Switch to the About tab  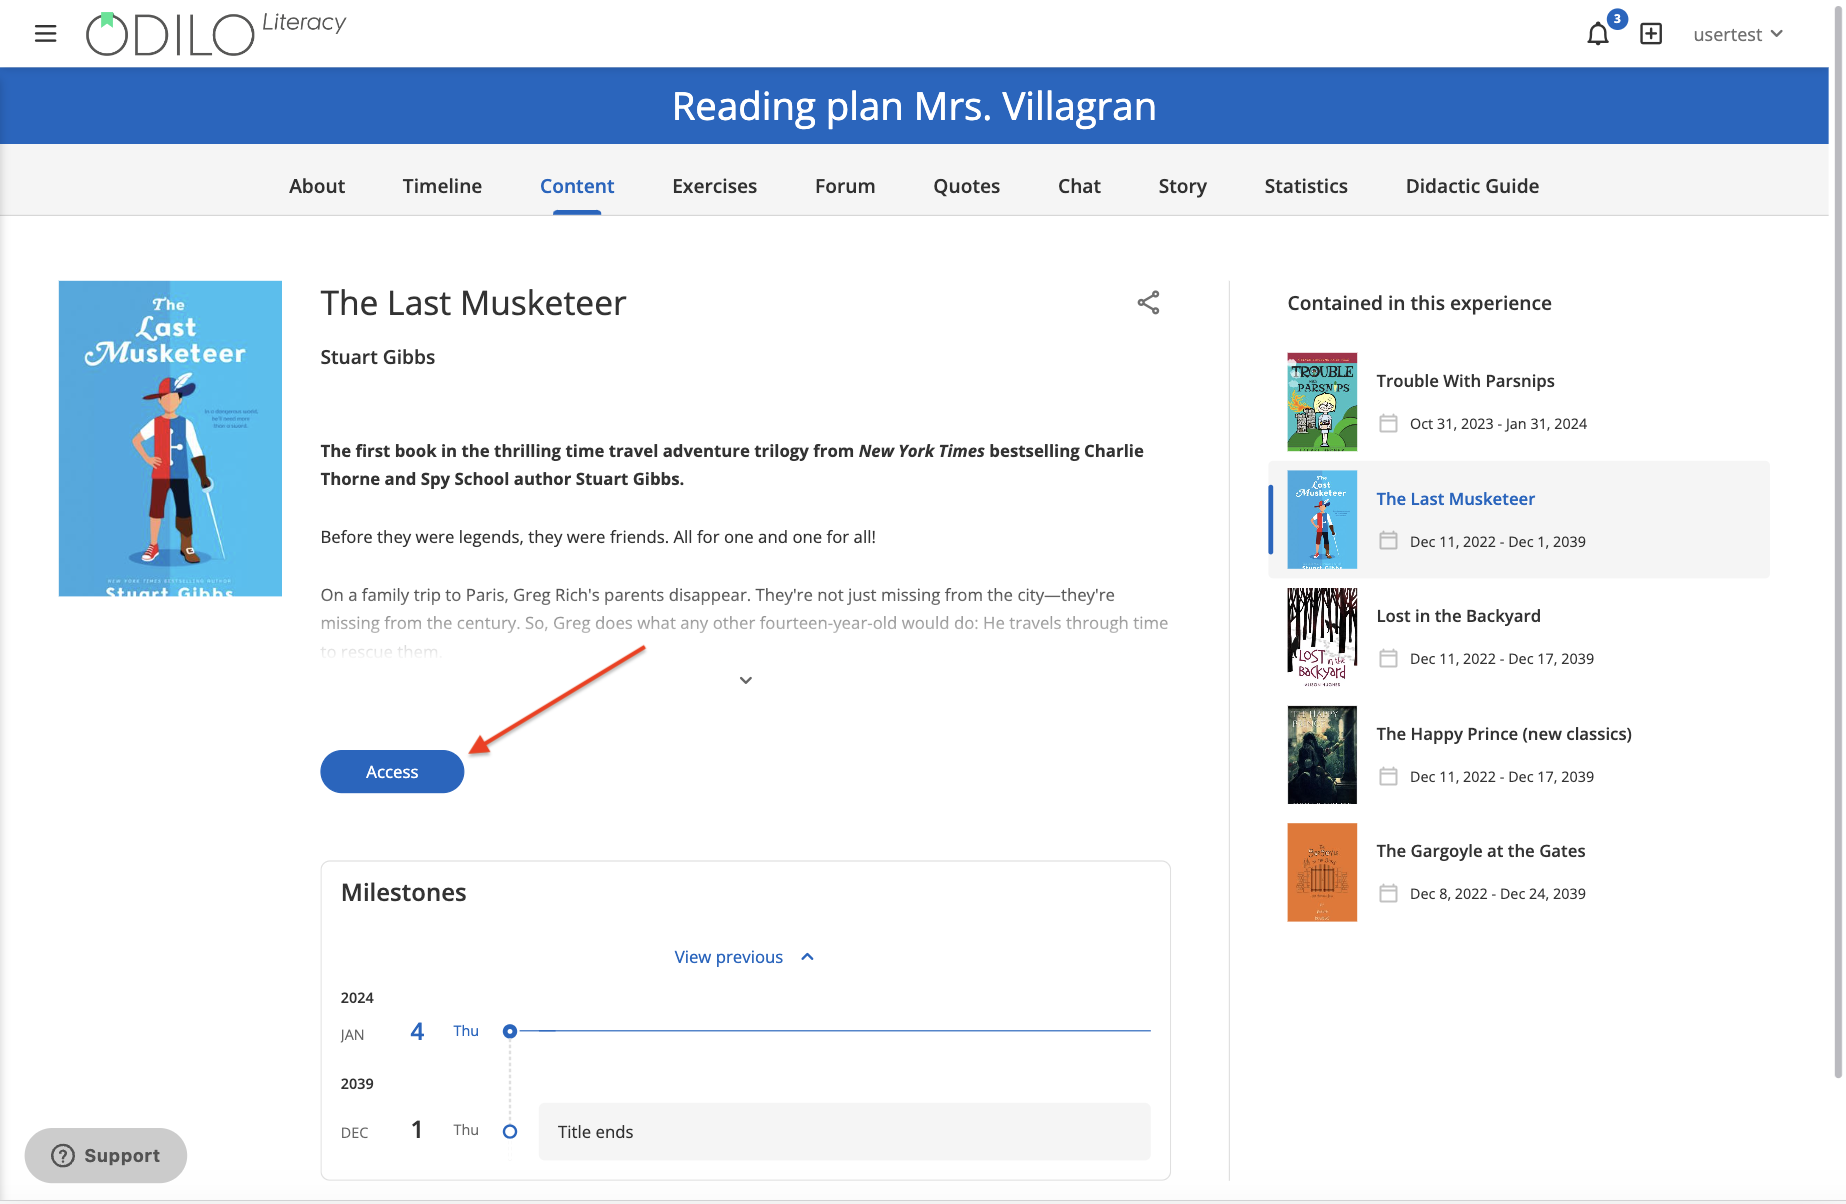317,186
